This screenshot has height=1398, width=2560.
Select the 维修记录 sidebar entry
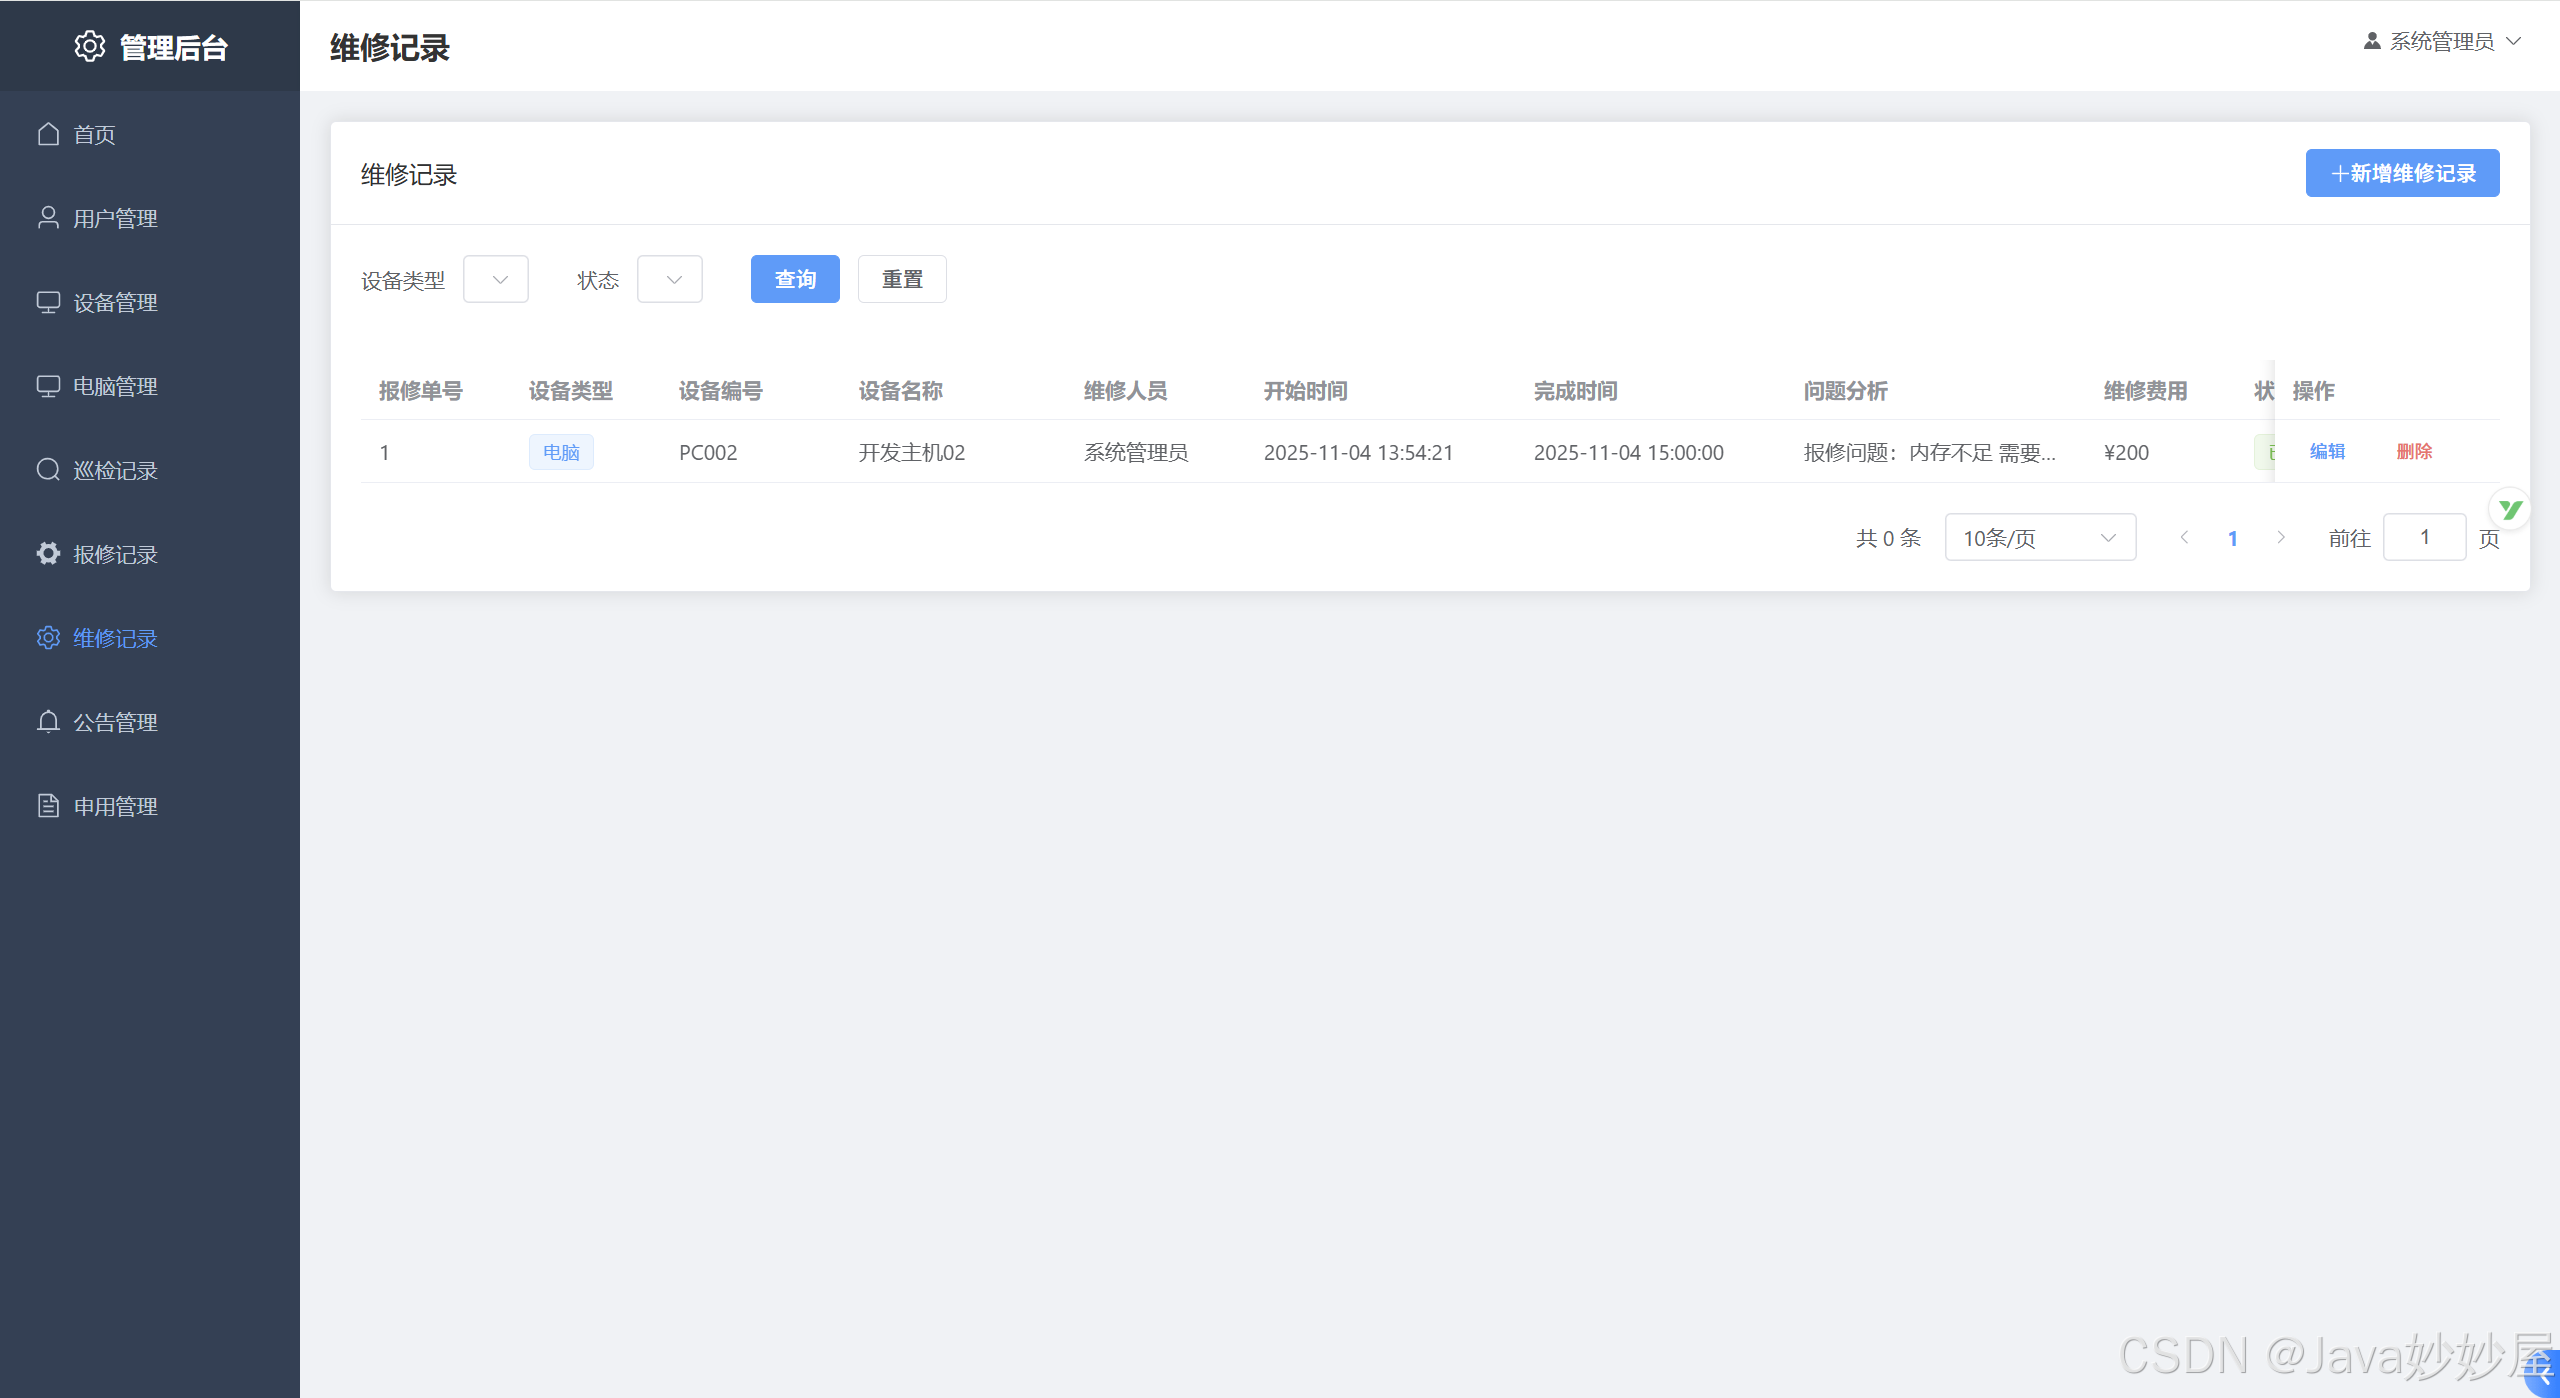click(150, 638)
